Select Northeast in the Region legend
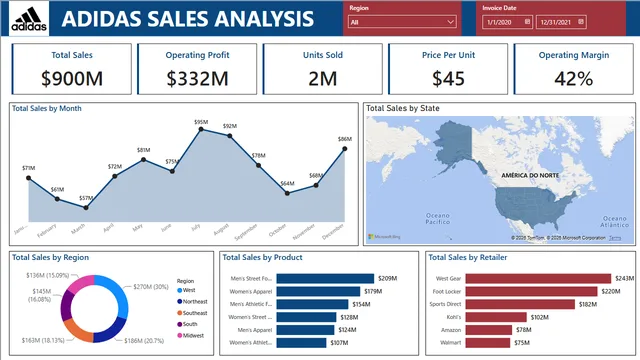 [x=192, y=302]
